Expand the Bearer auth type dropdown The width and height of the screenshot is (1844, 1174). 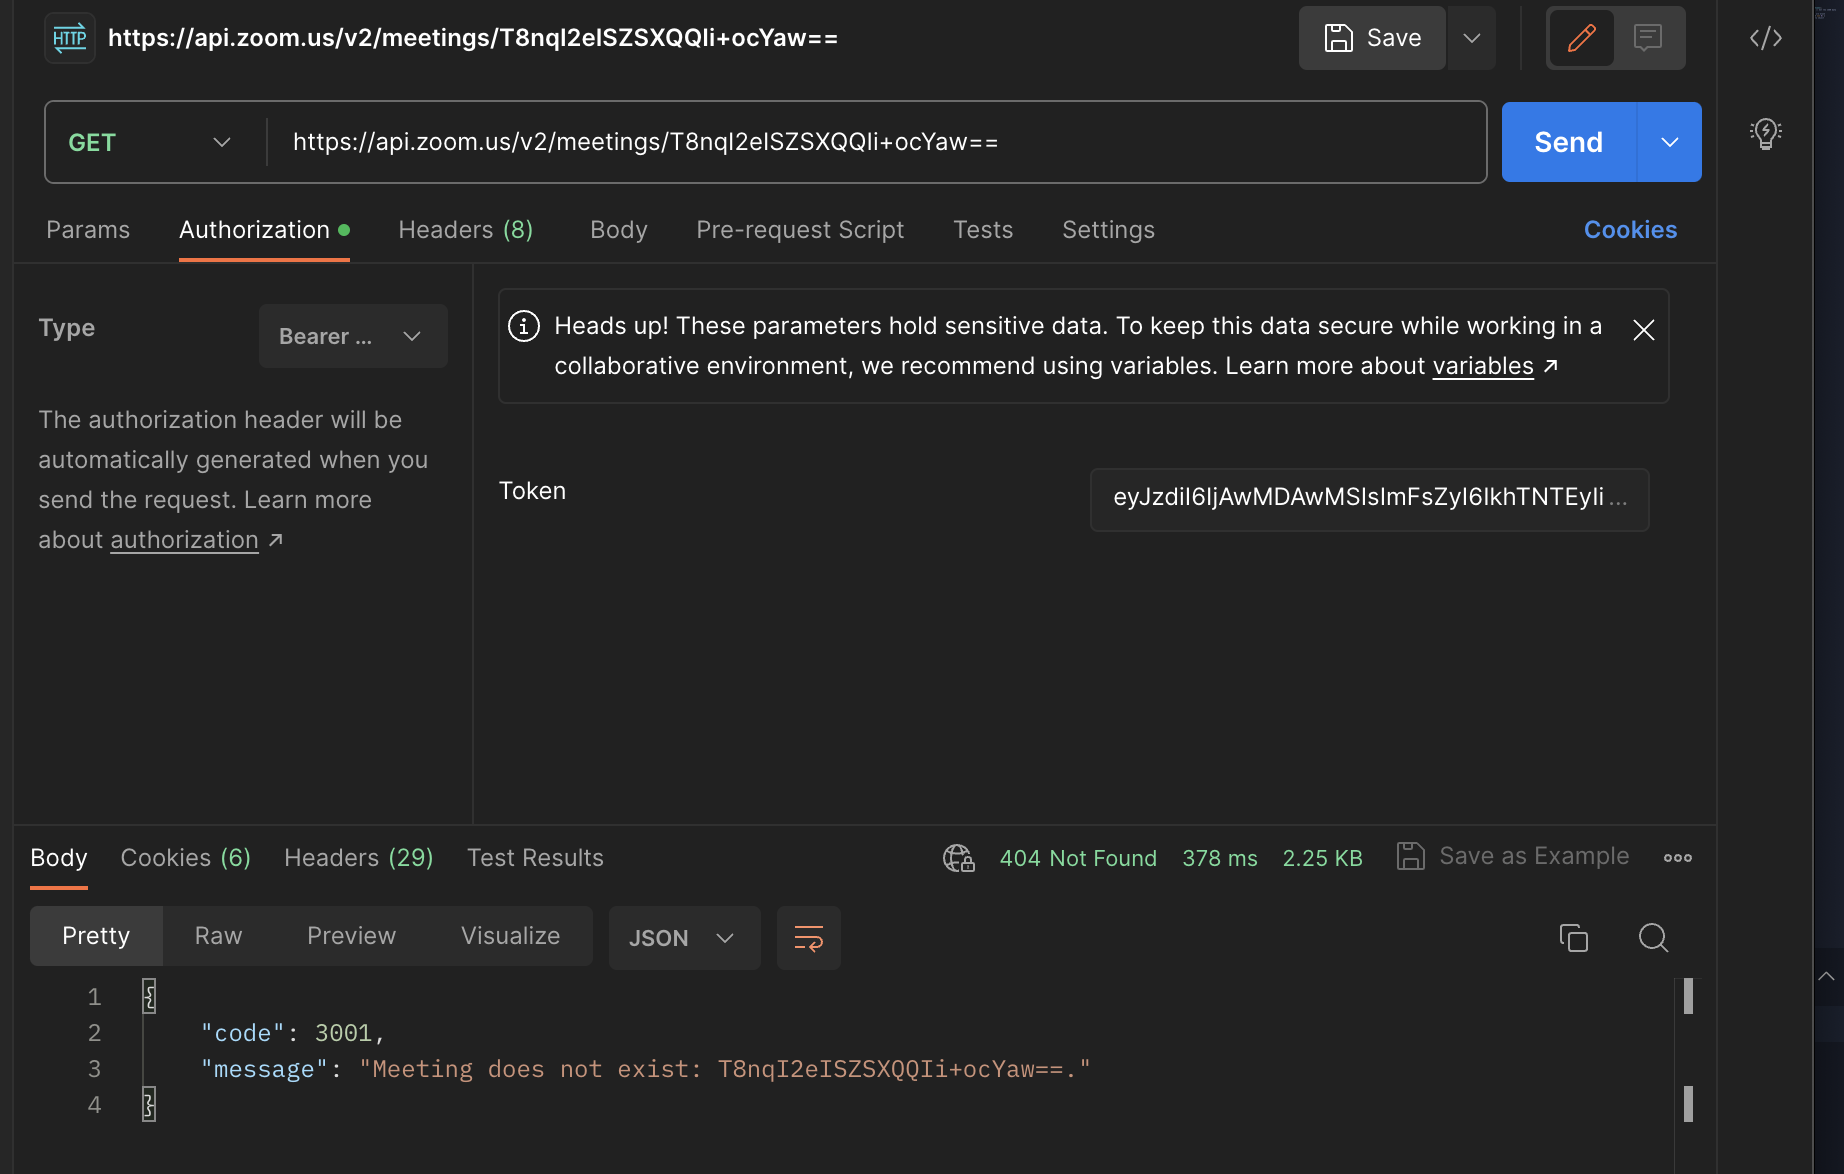pos(353,336)
